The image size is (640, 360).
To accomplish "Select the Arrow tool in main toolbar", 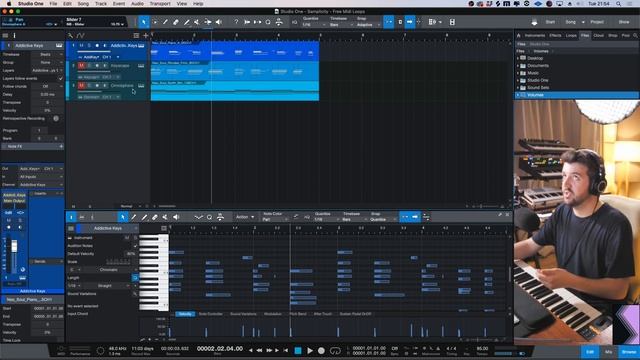I will pos(144,22).
